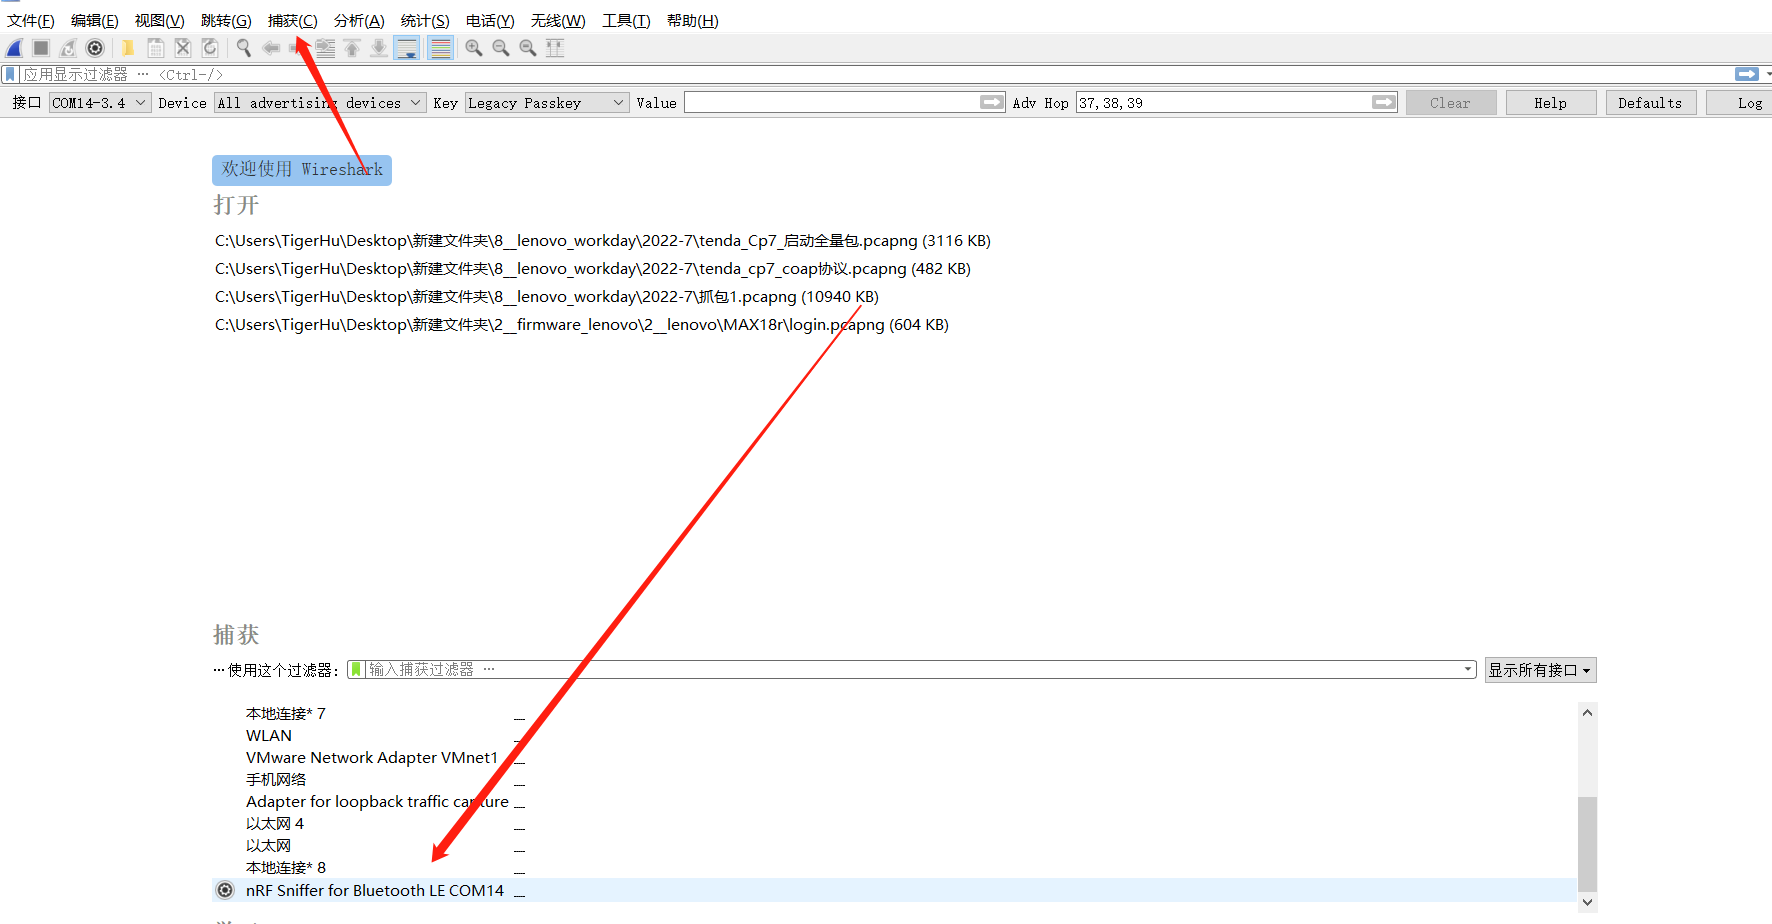Click the display filter bookmark icon
The height and width of the screenshot is (924, 1772).
10,75
